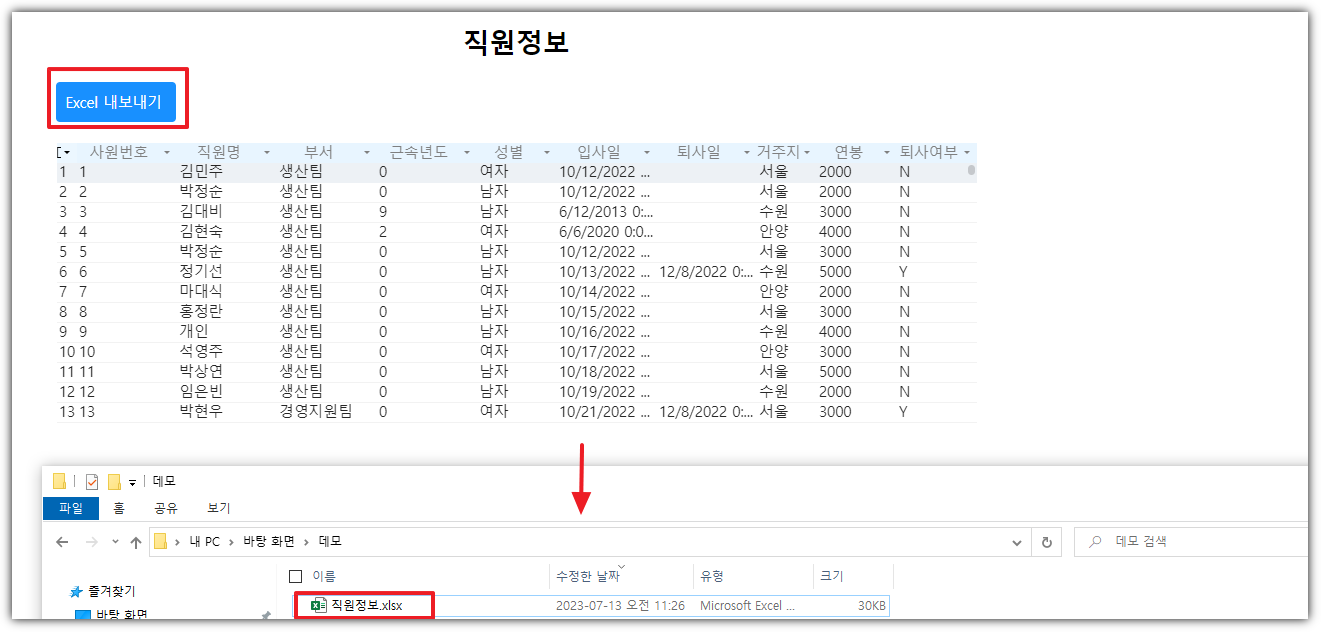The image size is (1321, 632).
Task: Expand the address bar history dropdown
Action: [1017, 542]
